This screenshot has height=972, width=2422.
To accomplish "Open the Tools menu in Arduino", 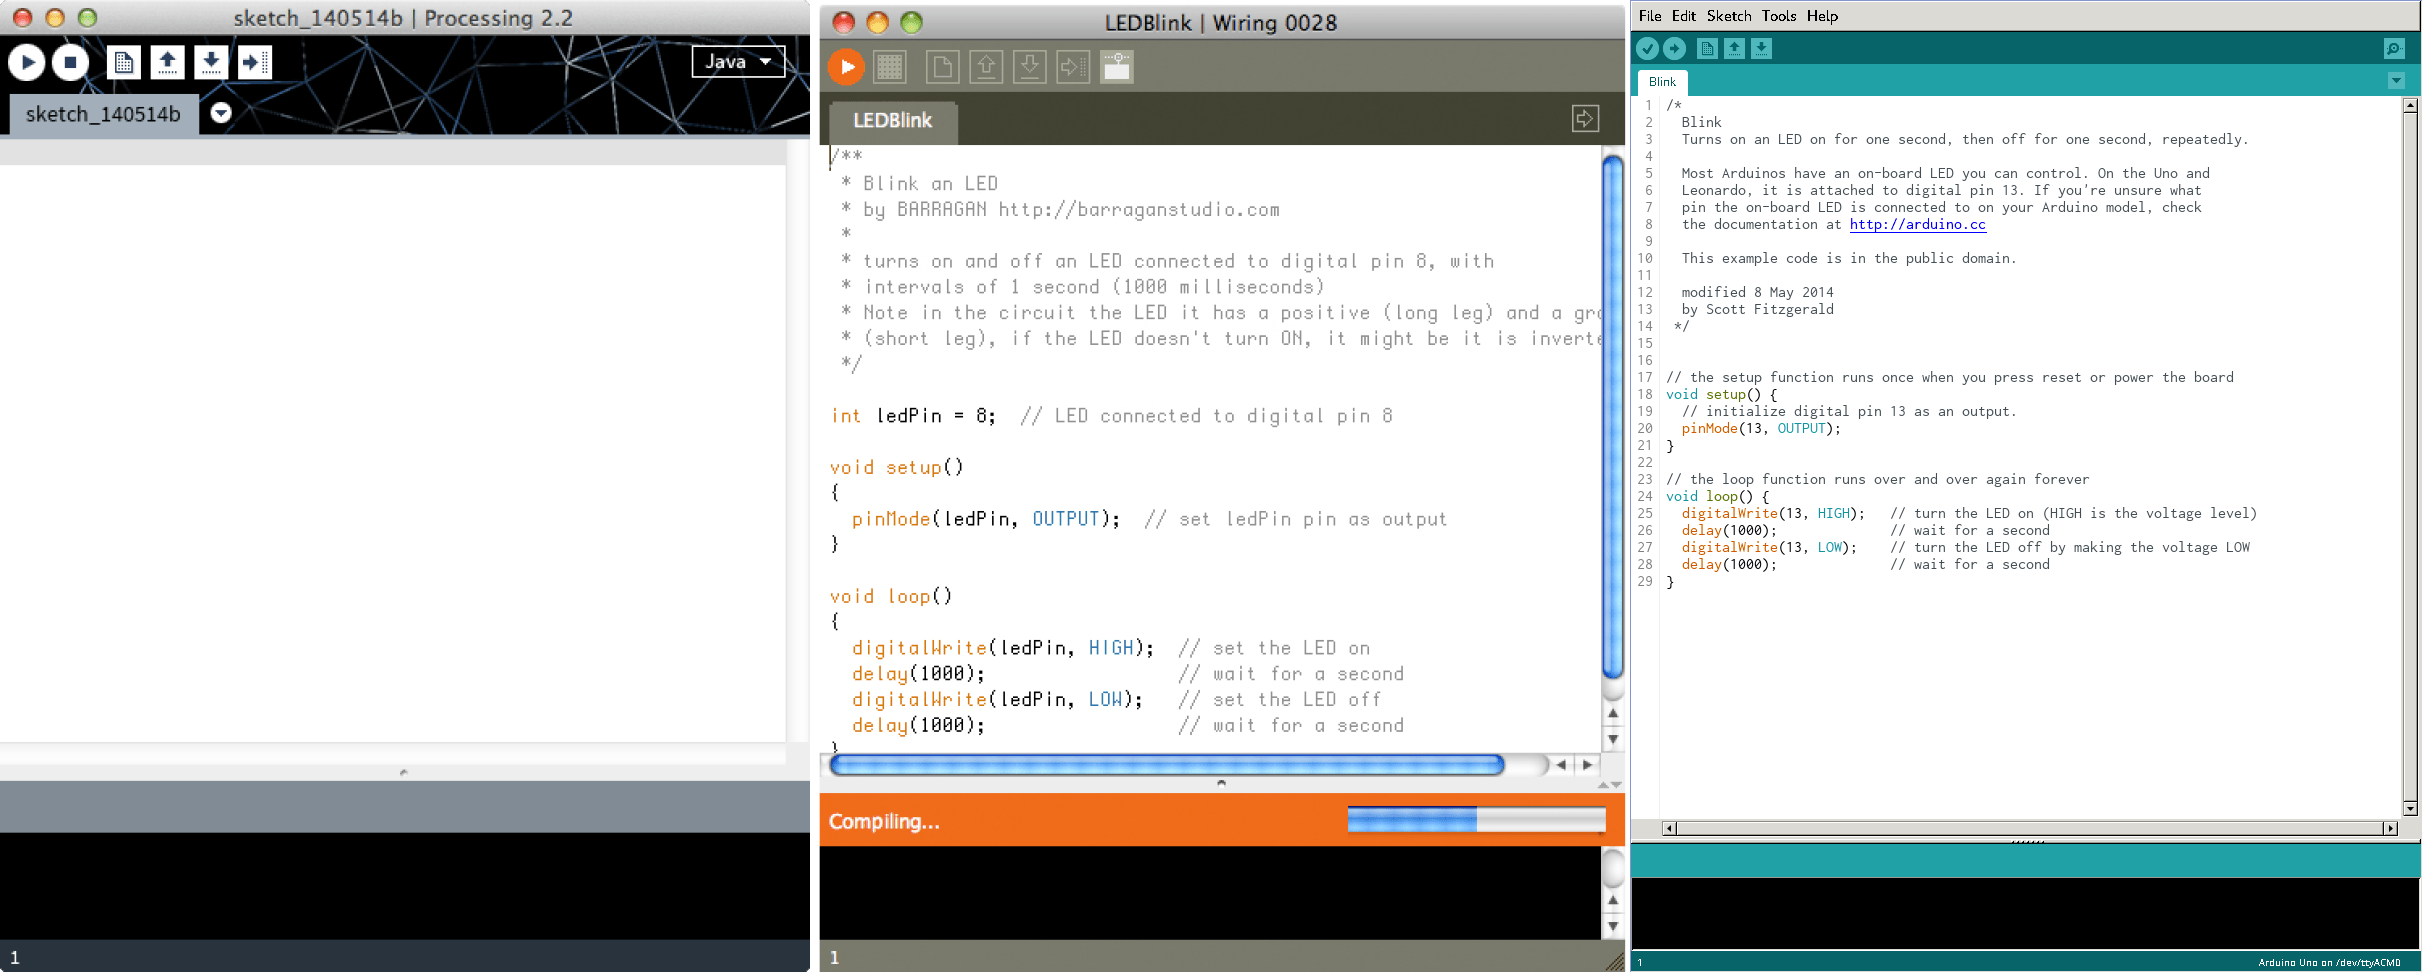I will [x=1778, y=16].
